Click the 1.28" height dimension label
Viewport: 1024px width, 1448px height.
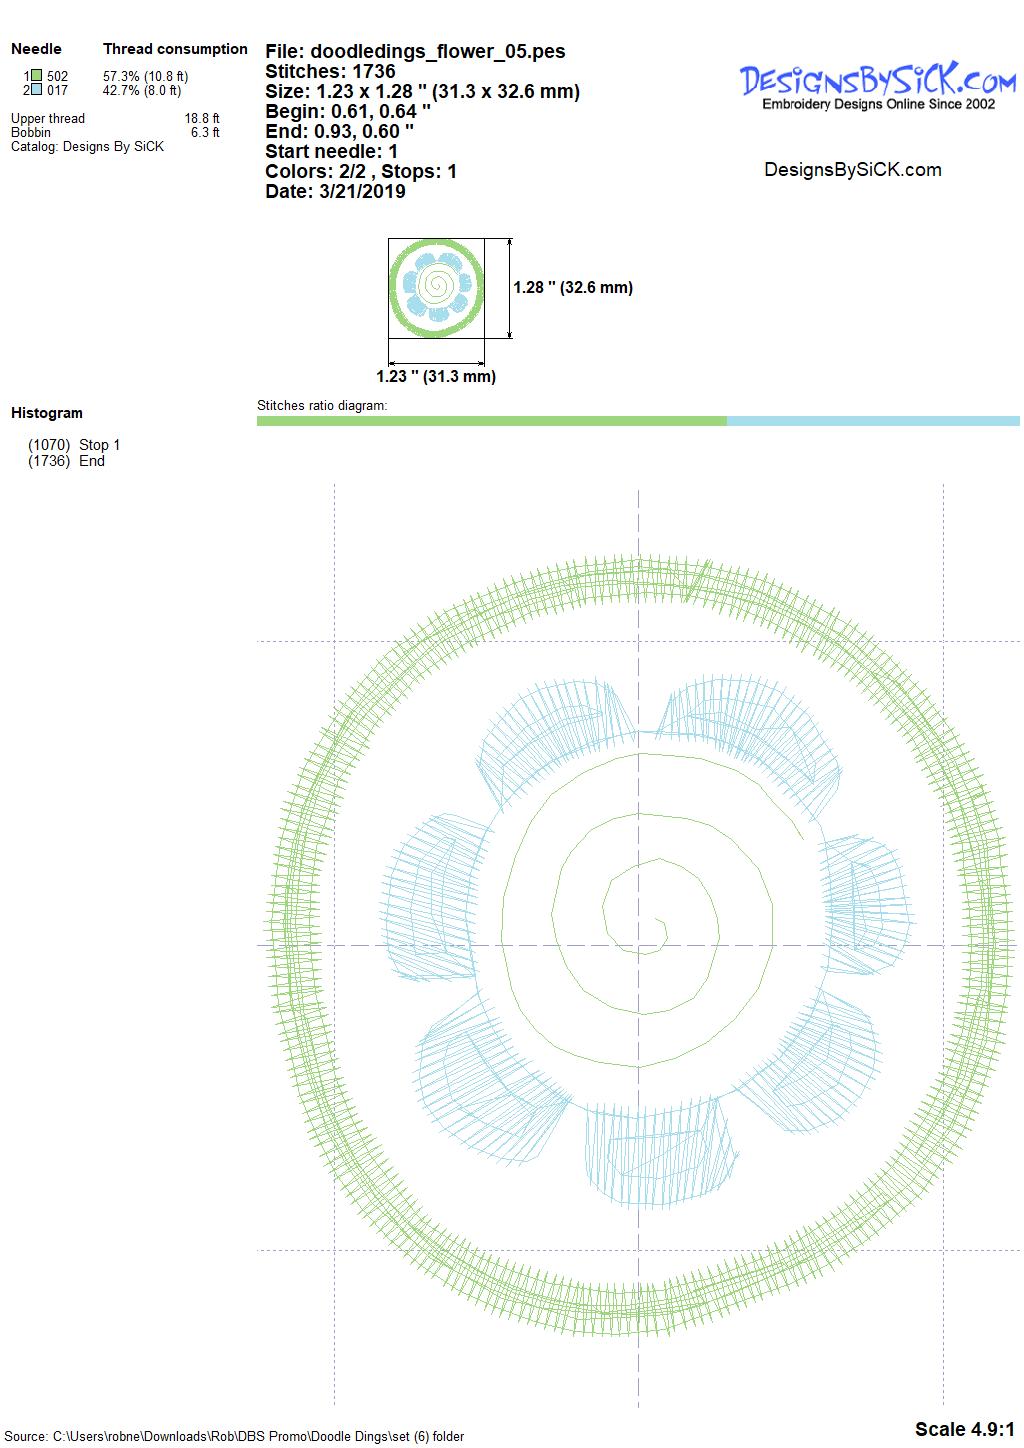[573, 288]
